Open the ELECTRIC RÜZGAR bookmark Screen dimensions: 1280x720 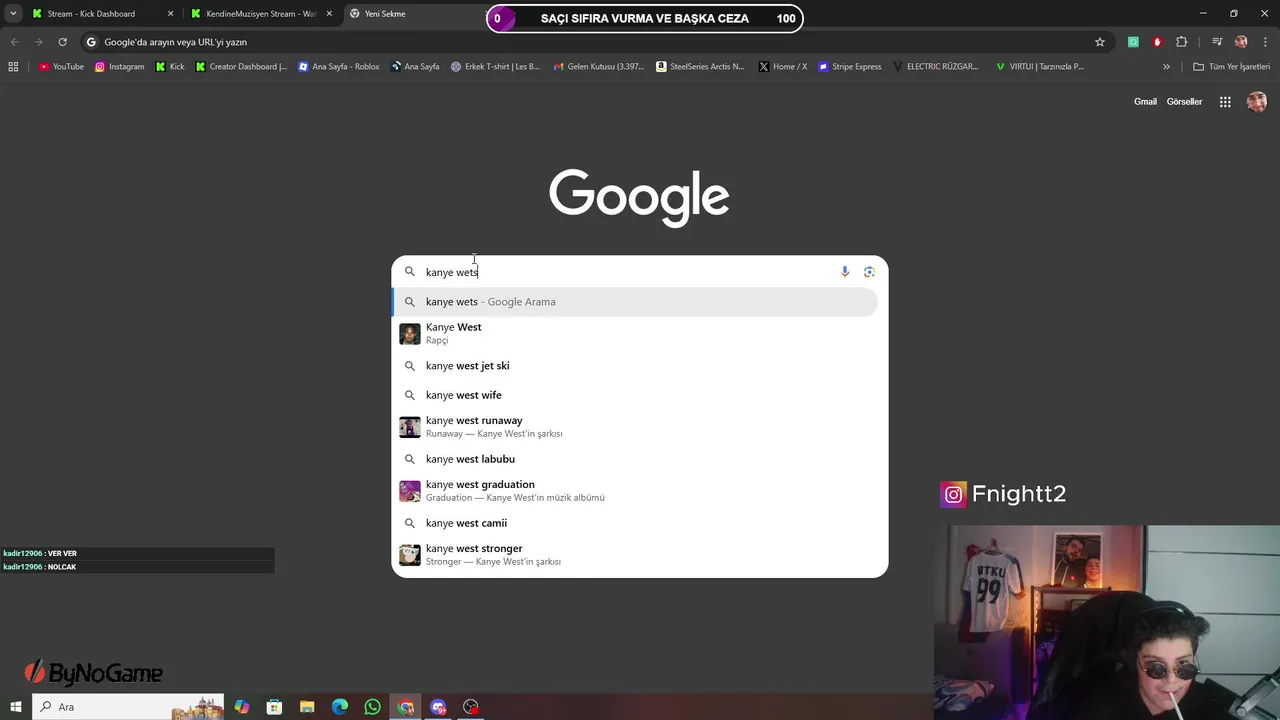point(935,67)
